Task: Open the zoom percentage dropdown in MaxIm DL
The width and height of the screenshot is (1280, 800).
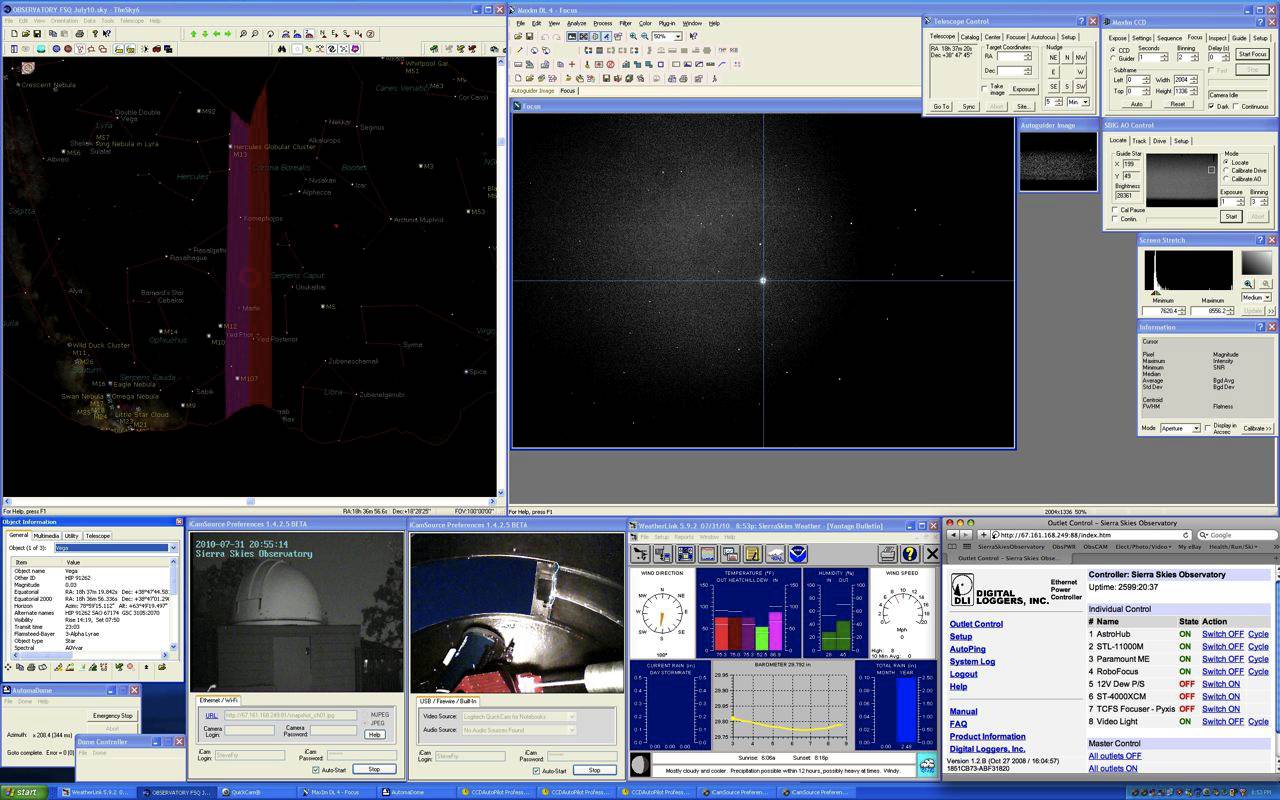Action: [678, 36]
